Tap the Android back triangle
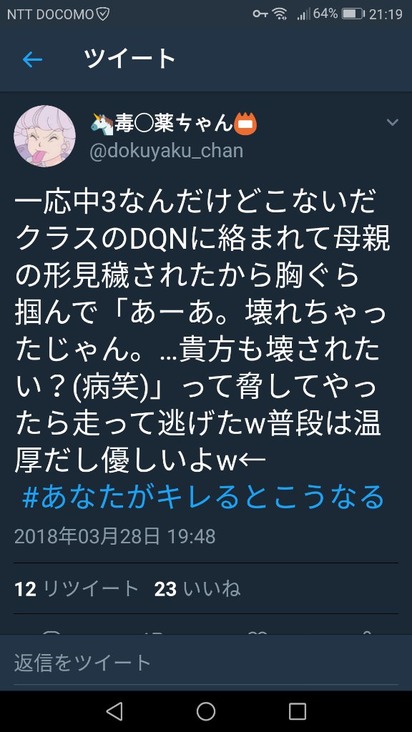The image size is (412, 732). tap(114, 711)
